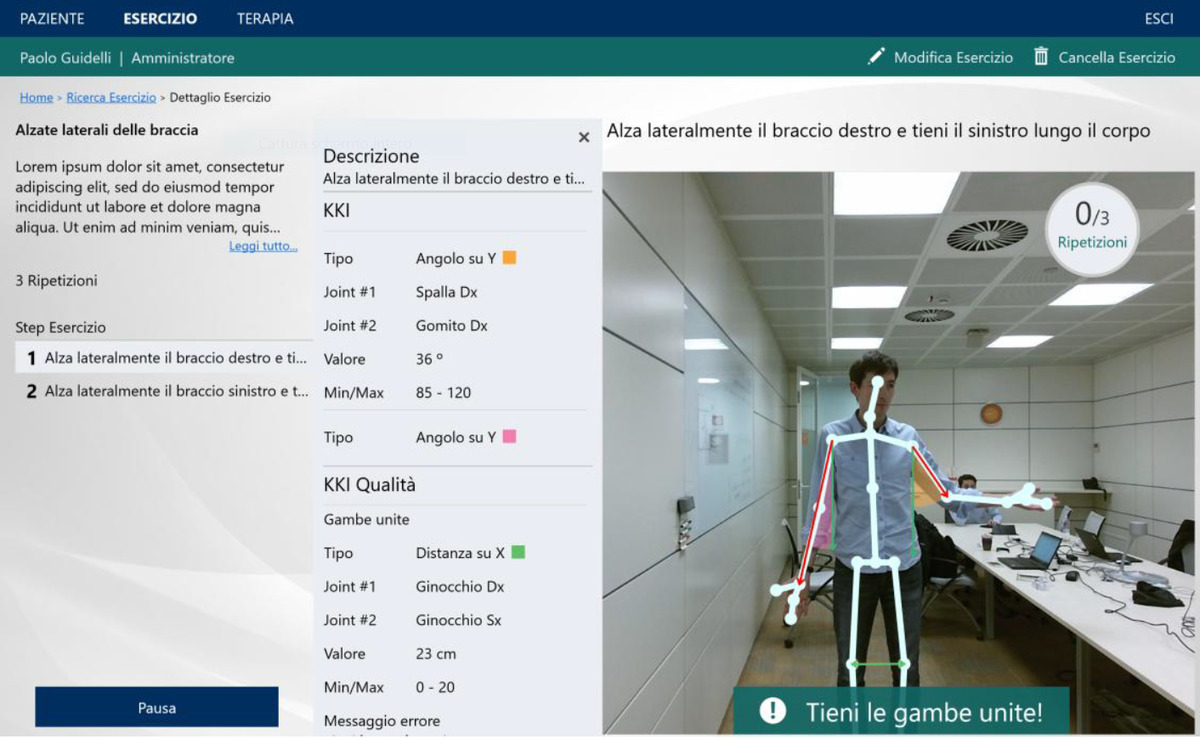Select step 1 'Alza lateralmente il braccio destro'

pos(160,359)
